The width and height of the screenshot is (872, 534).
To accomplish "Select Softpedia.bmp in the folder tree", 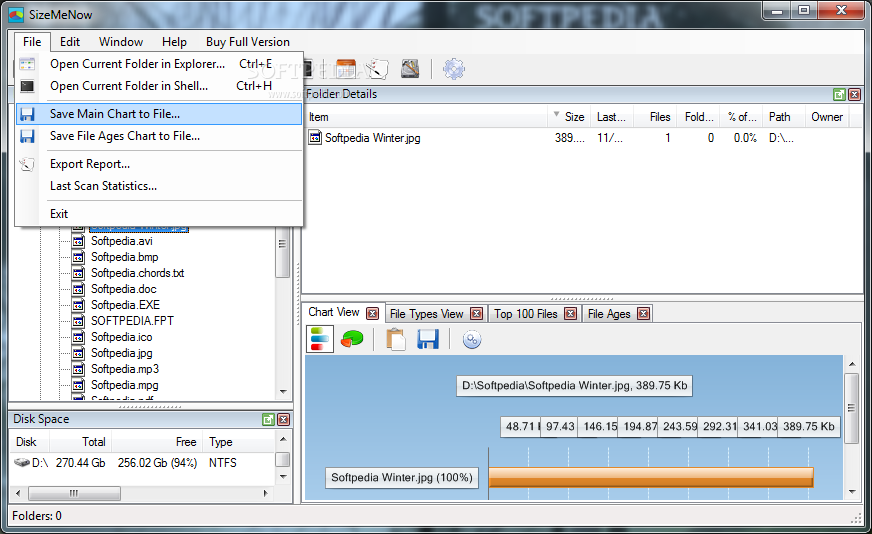I will click(x=125, y=257).
